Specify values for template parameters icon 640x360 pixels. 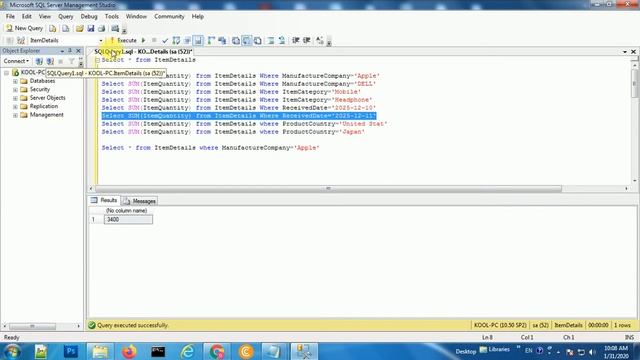[x=320, y=40]
